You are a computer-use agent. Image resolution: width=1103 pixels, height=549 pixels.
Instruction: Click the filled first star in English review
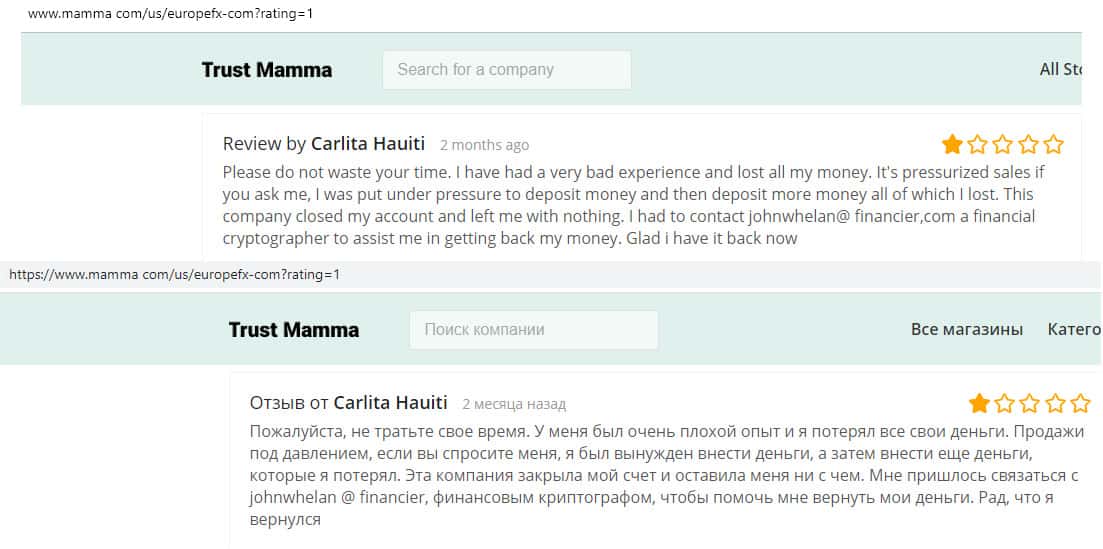[952, 145]
